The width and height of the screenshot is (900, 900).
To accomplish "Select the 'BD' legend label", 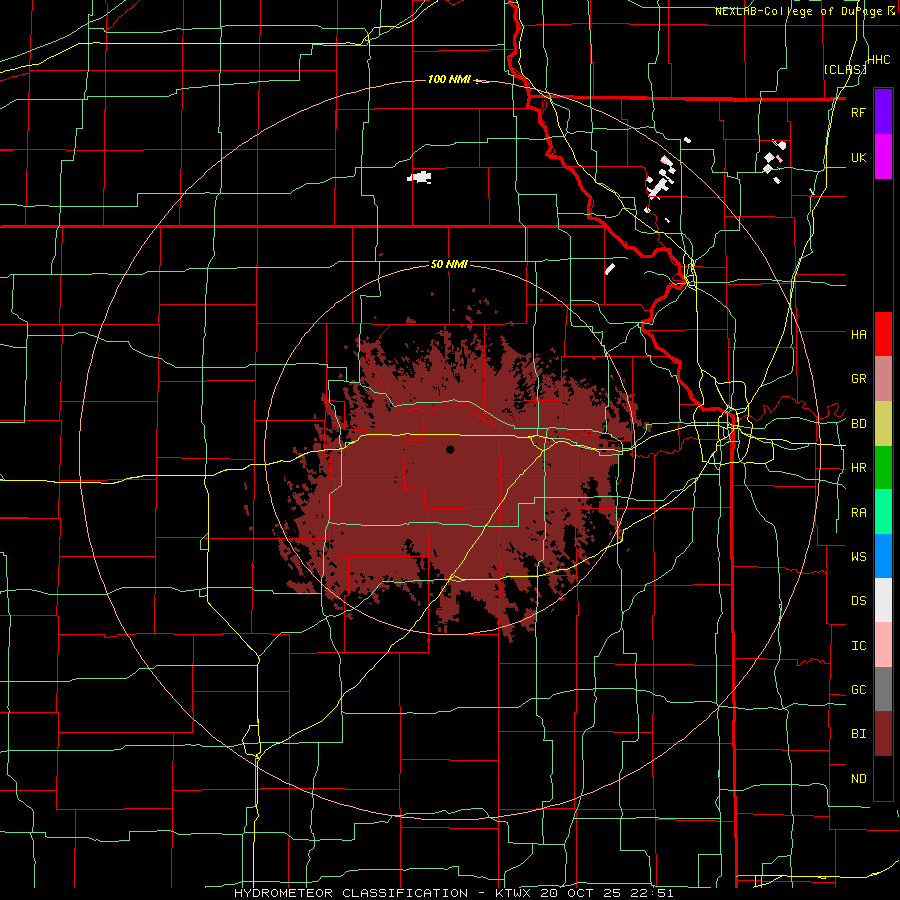I will click(x=858, y=424).
